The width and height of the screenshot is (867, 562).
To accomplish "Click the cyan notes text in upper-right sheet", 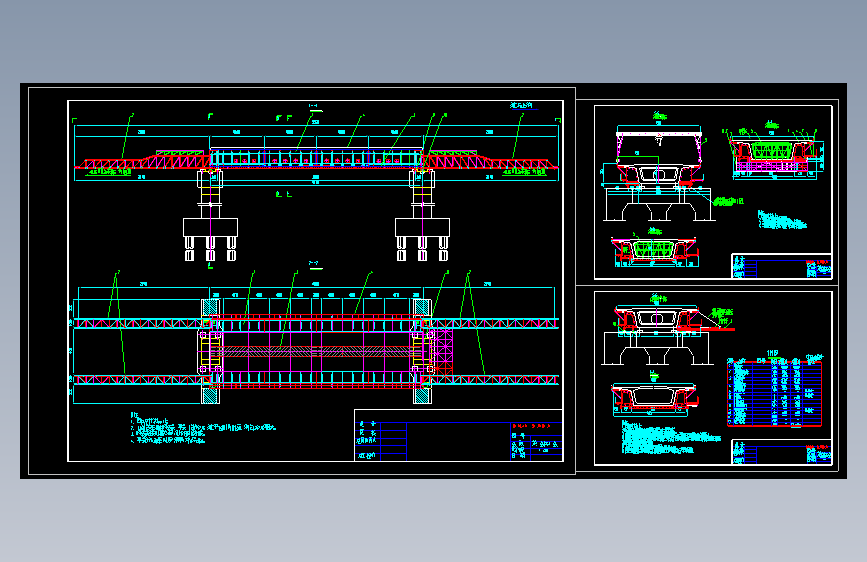I will [782, 220].
